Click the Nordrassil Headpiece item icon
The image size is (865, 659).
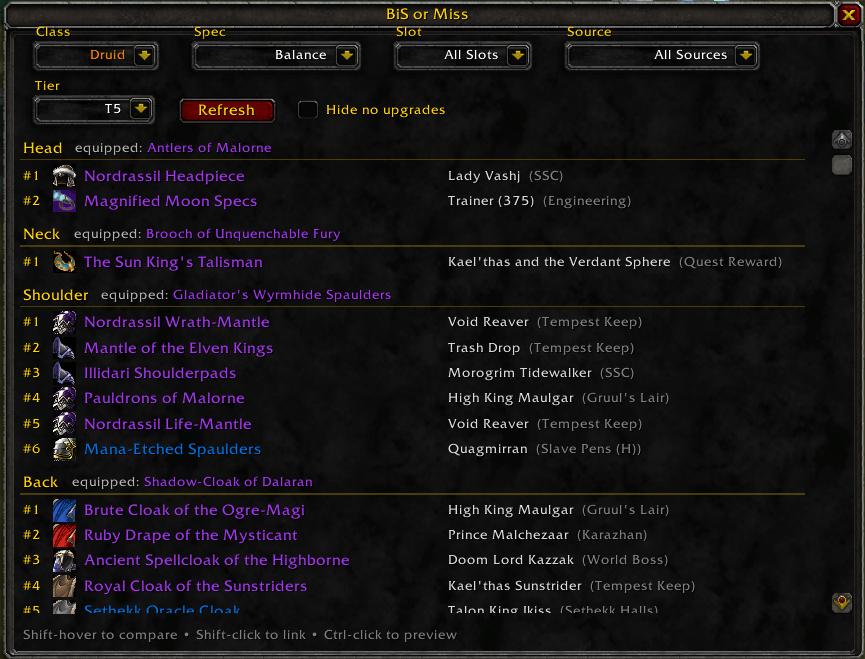[x=64, y=176]
